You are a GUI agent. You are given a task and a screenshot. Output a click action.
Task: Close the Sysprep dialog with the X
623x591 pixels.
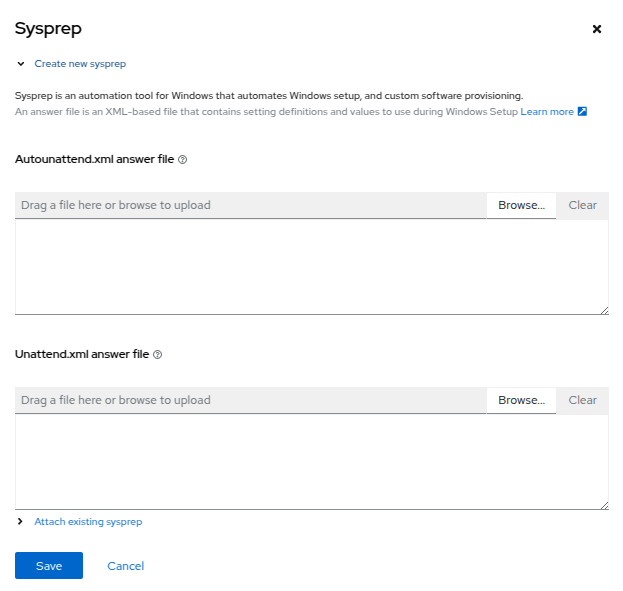click(x=597, y=29)
